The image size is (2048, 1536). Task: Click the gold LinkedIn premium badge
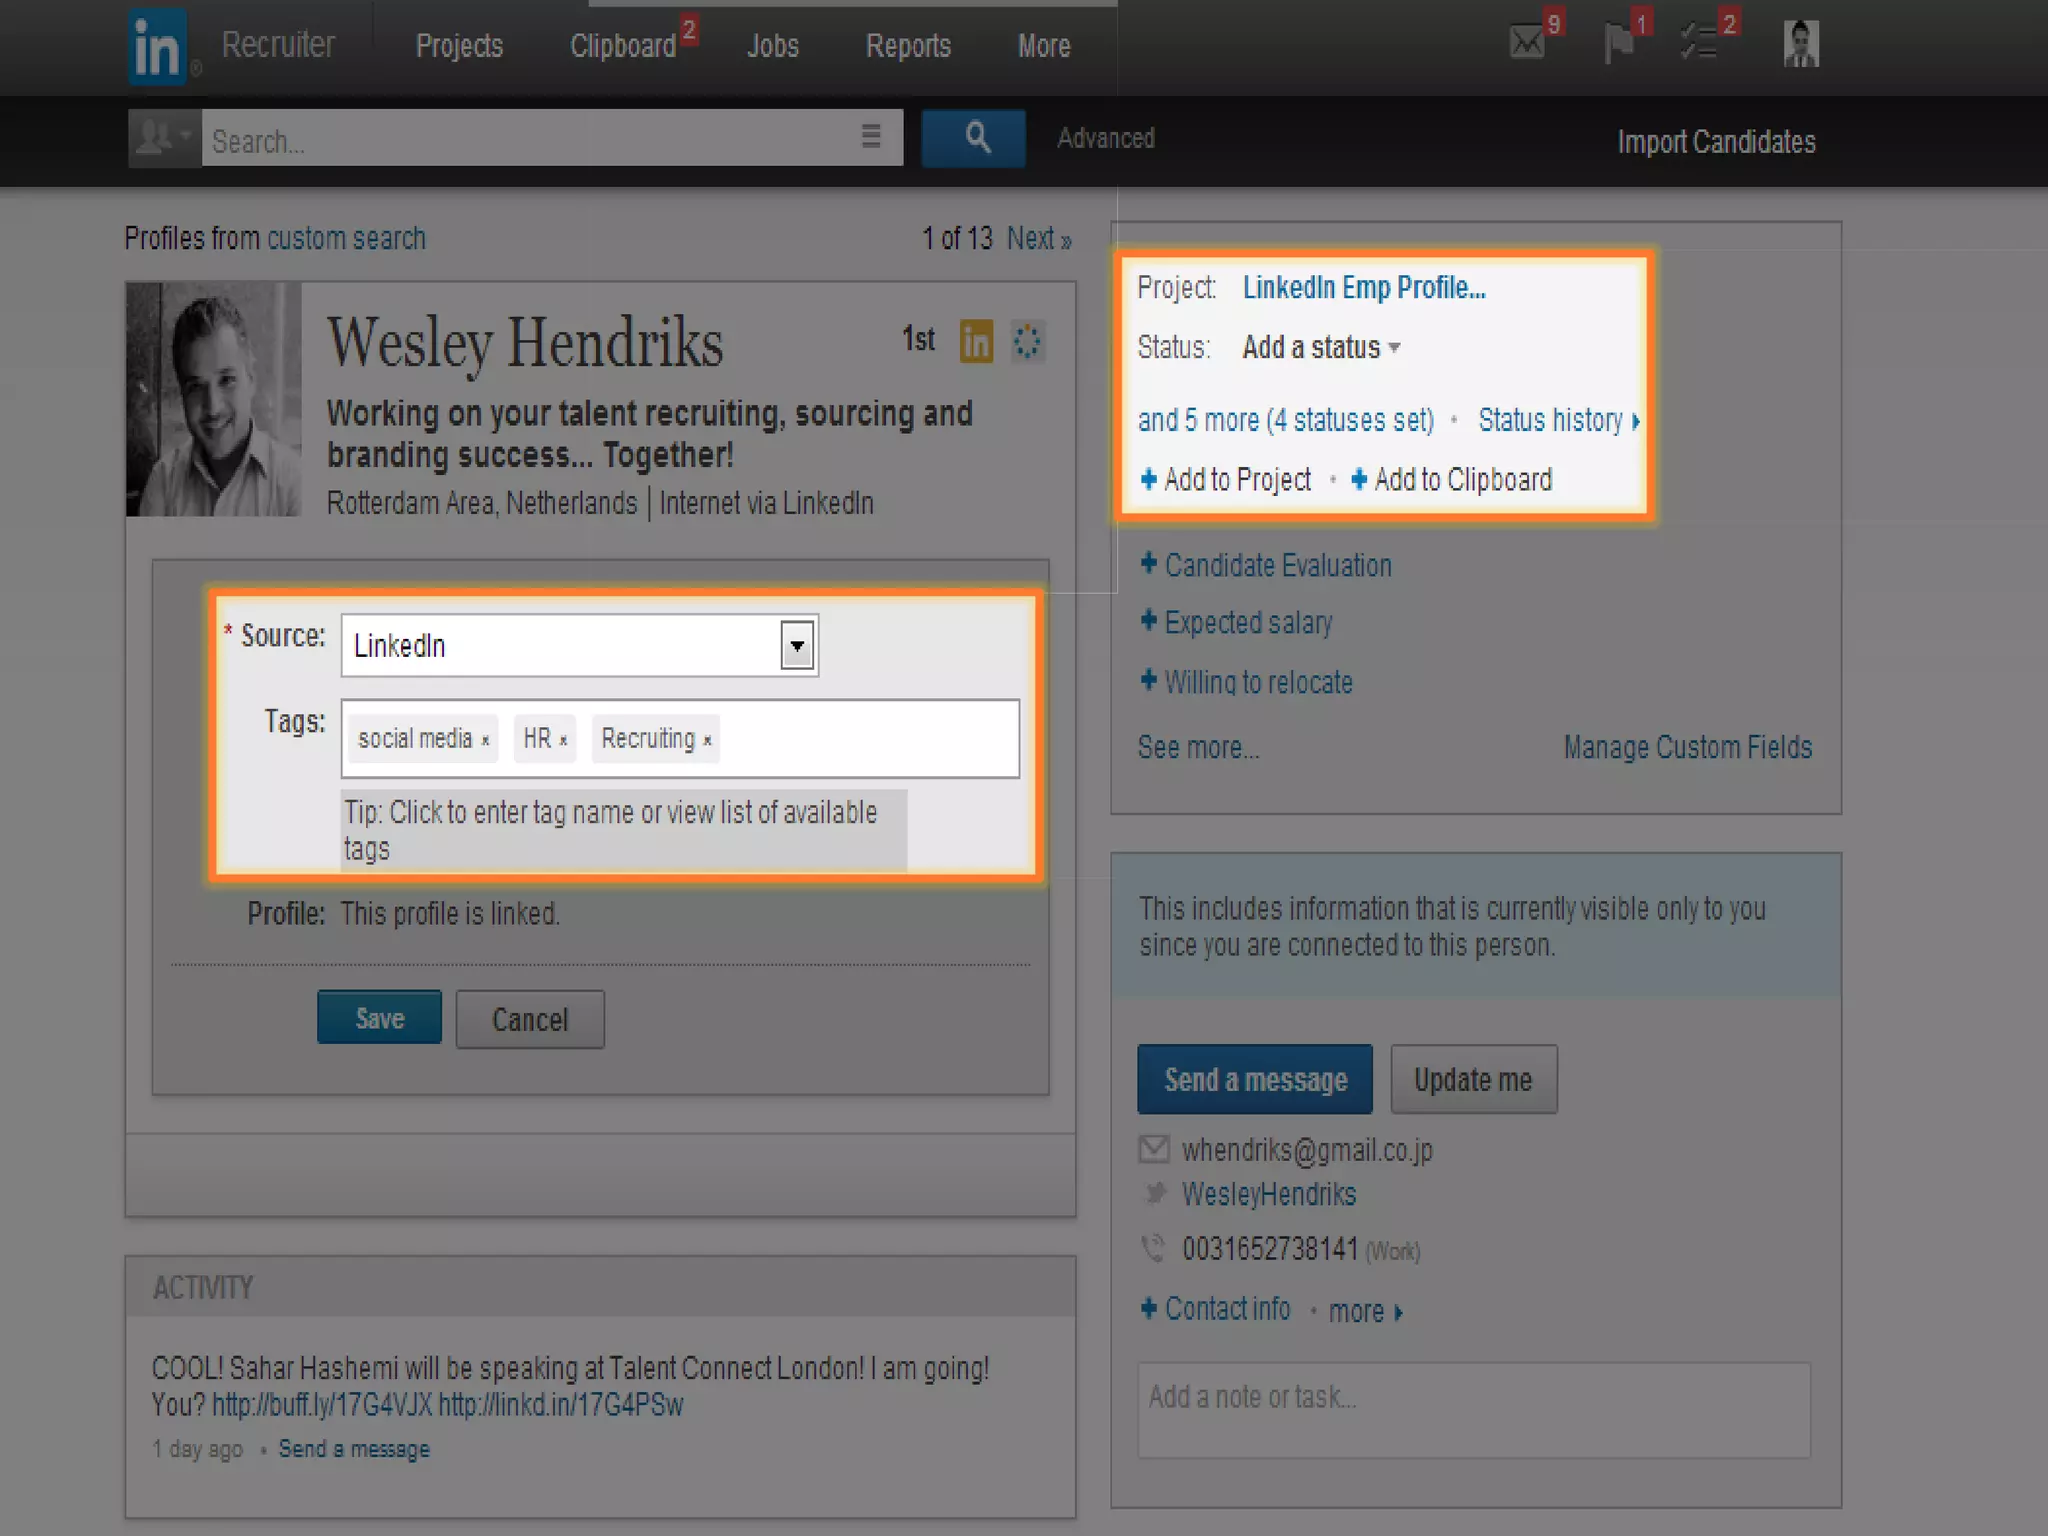point(976,342)
